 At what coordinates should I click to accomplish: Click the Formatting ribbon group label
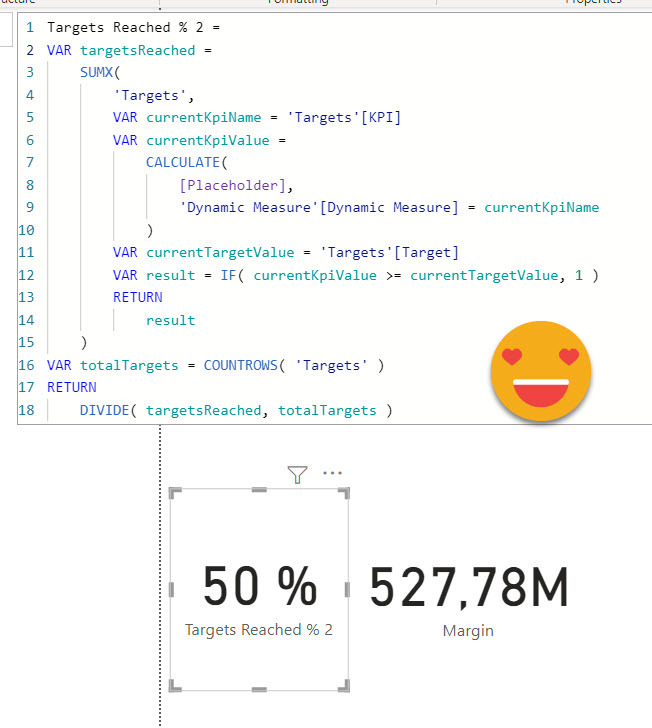coord(300,3)
